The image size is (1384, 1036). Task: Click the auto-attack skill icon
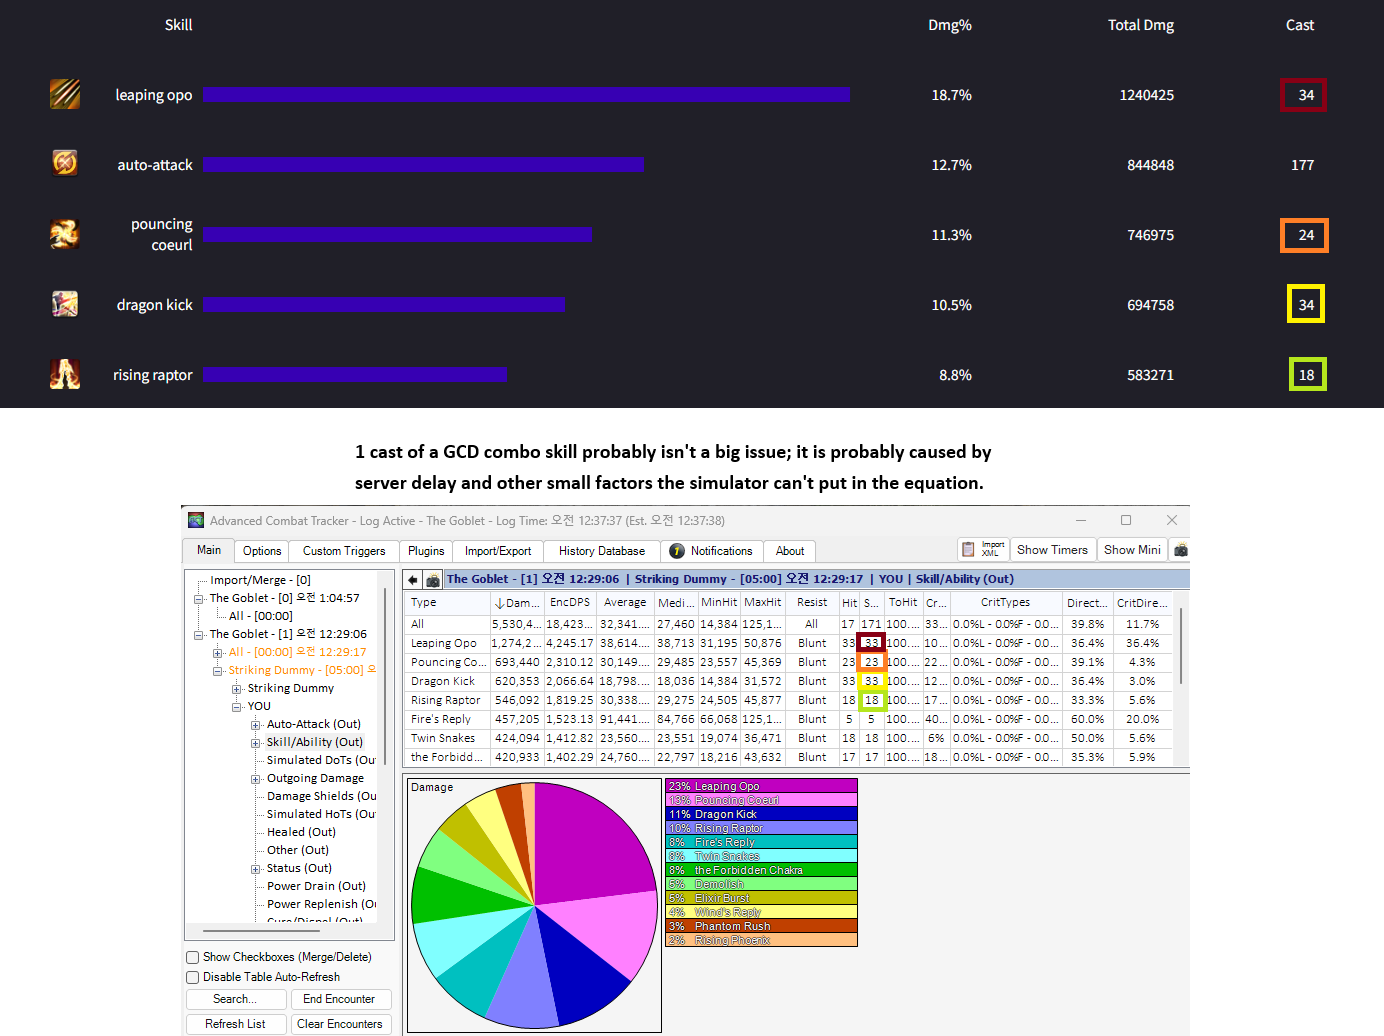(x=65, y=163)
